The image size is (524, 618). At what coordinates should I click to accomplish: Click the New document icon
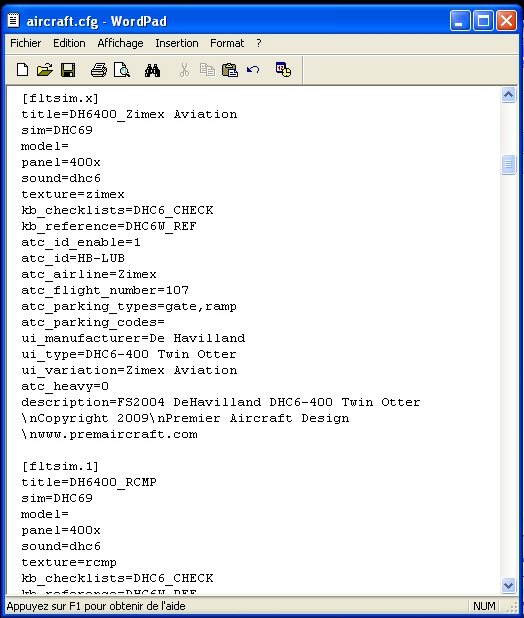coord(22,70)
